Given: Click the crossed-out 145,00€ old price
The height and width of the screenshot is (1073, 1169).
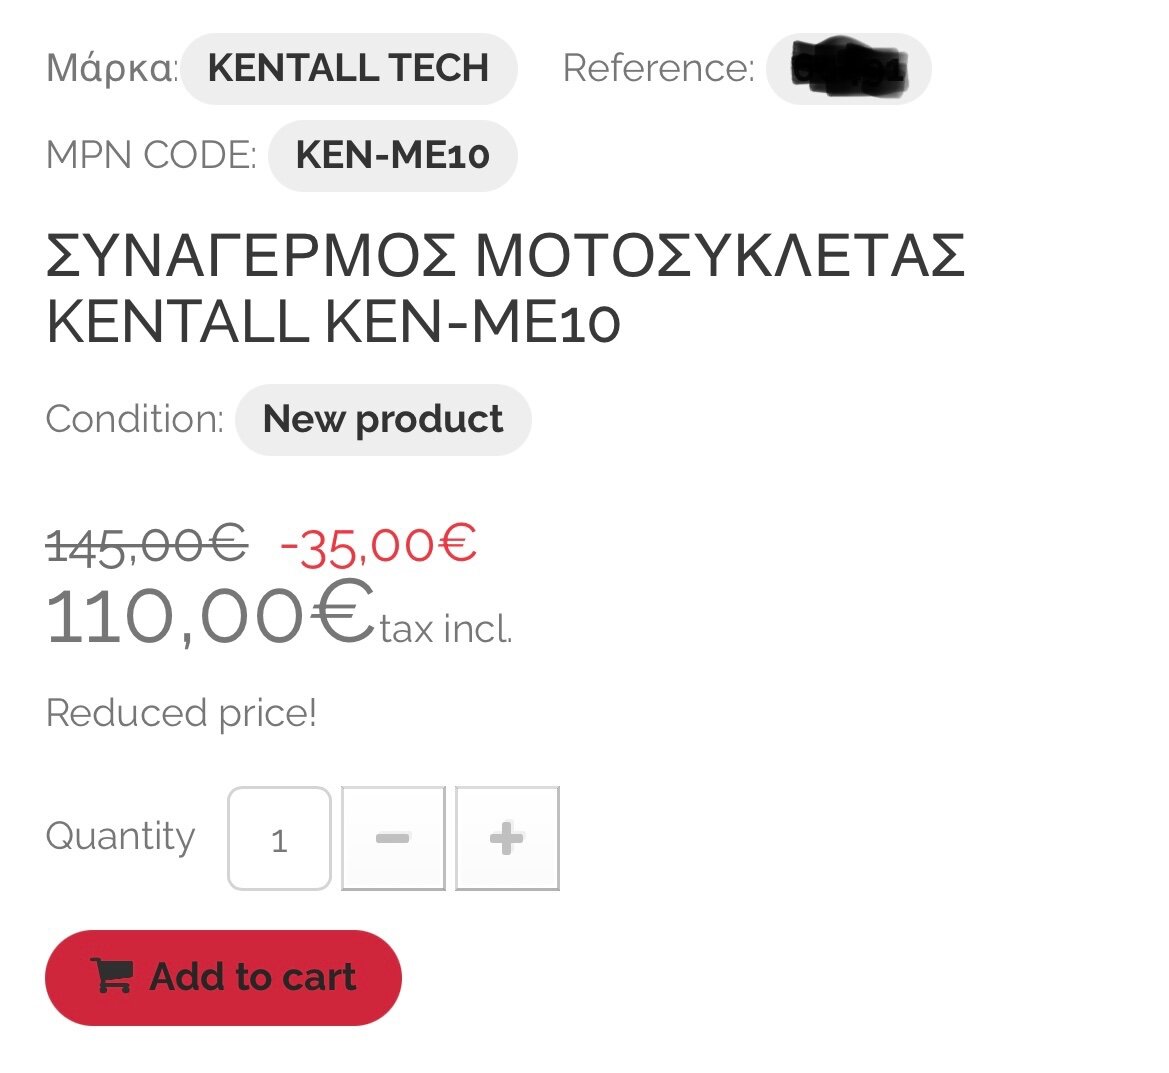Looking at the screenshot, I should (147, 545).
